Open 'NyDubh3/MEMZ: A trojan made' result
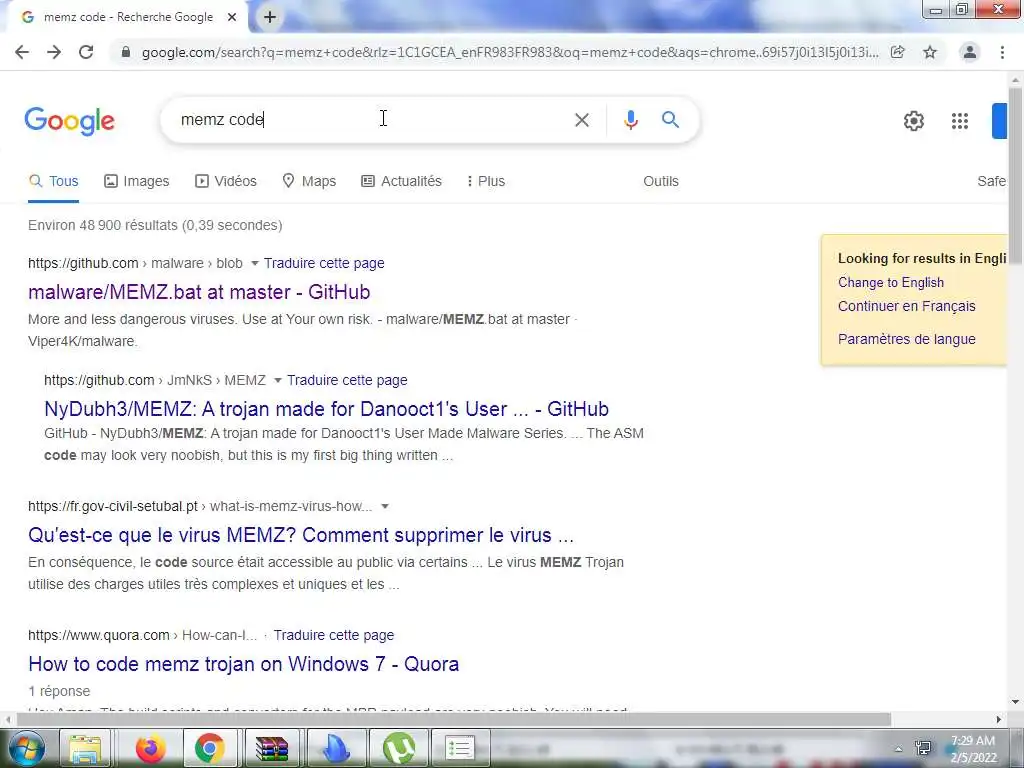 click(x=327, y=409)
